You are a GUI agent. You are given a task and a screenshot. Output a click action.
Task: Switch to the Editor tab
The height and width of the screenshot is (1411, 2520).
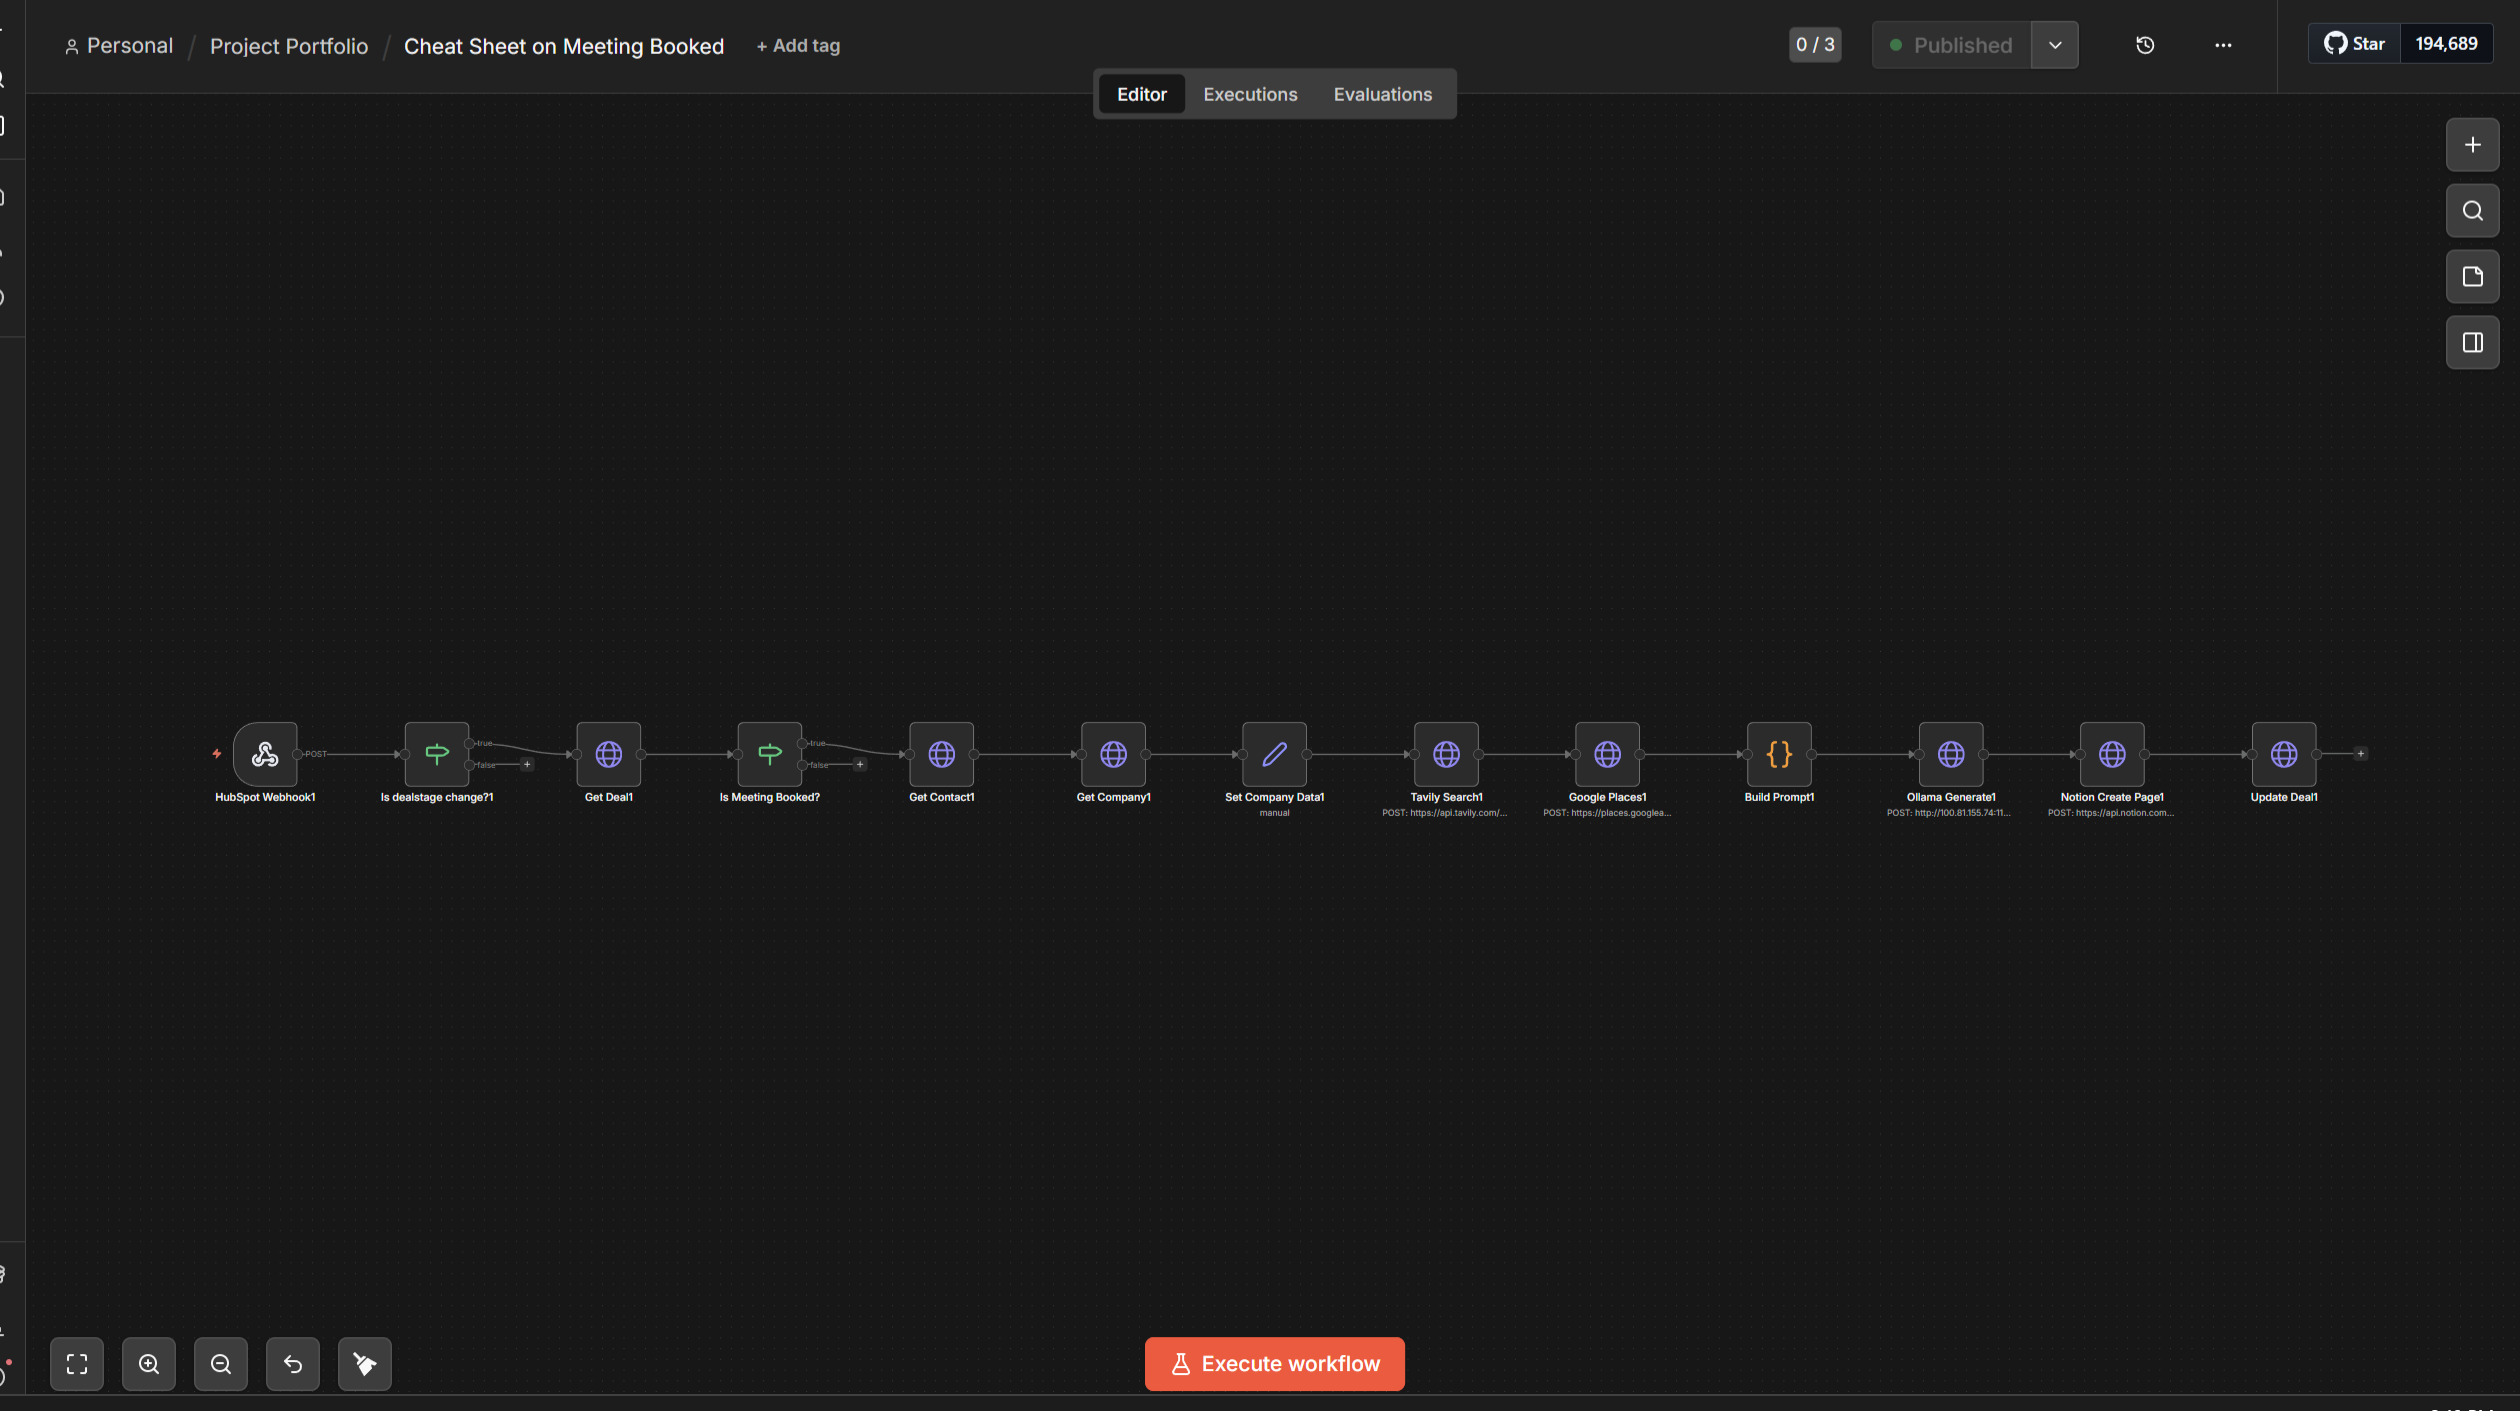click(1142, 94)
